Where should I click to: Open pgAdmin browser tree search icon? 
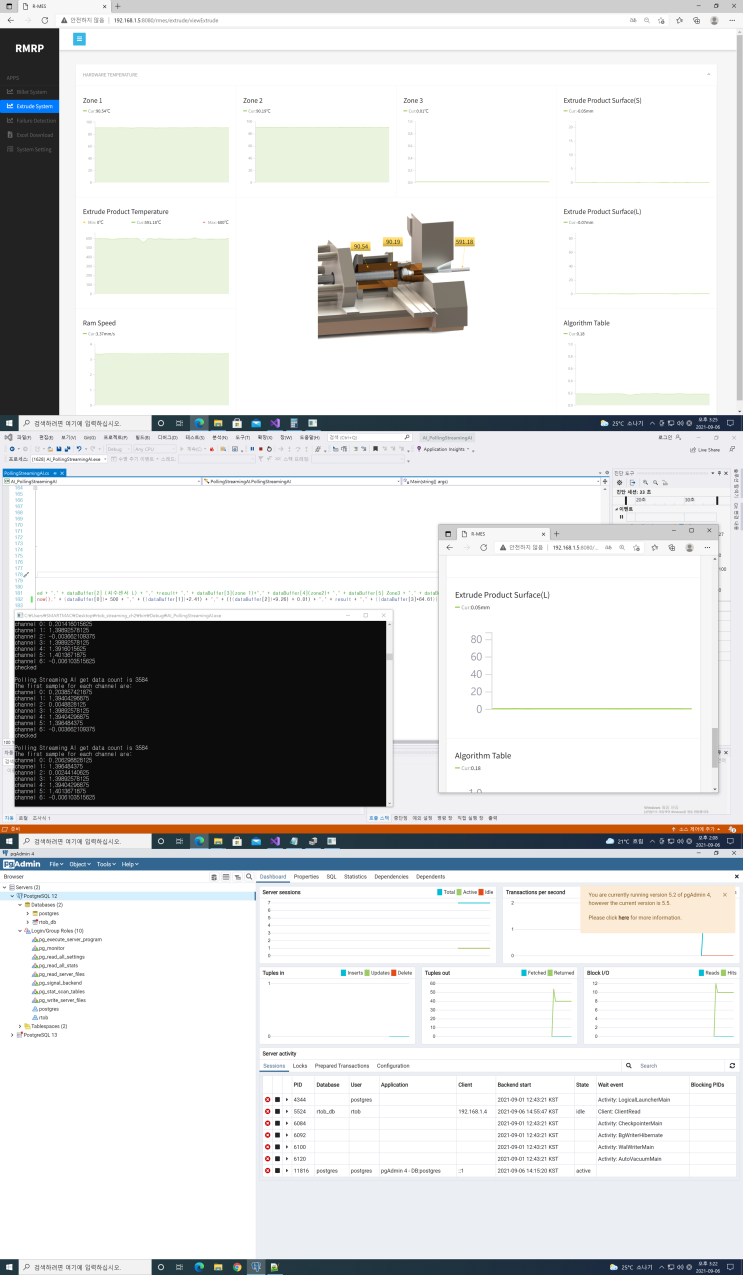click(x=249, y=876)
